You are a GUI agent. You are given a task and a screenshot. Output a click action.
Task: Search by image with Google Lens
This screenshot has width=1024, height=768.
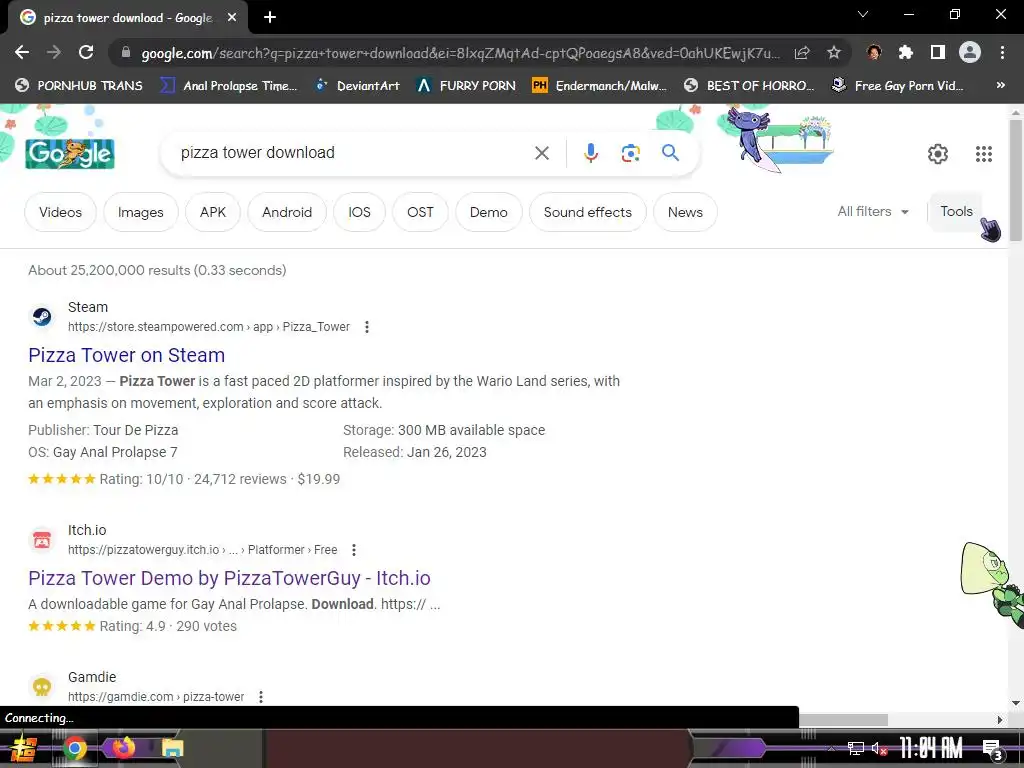[x=630, y=153]
